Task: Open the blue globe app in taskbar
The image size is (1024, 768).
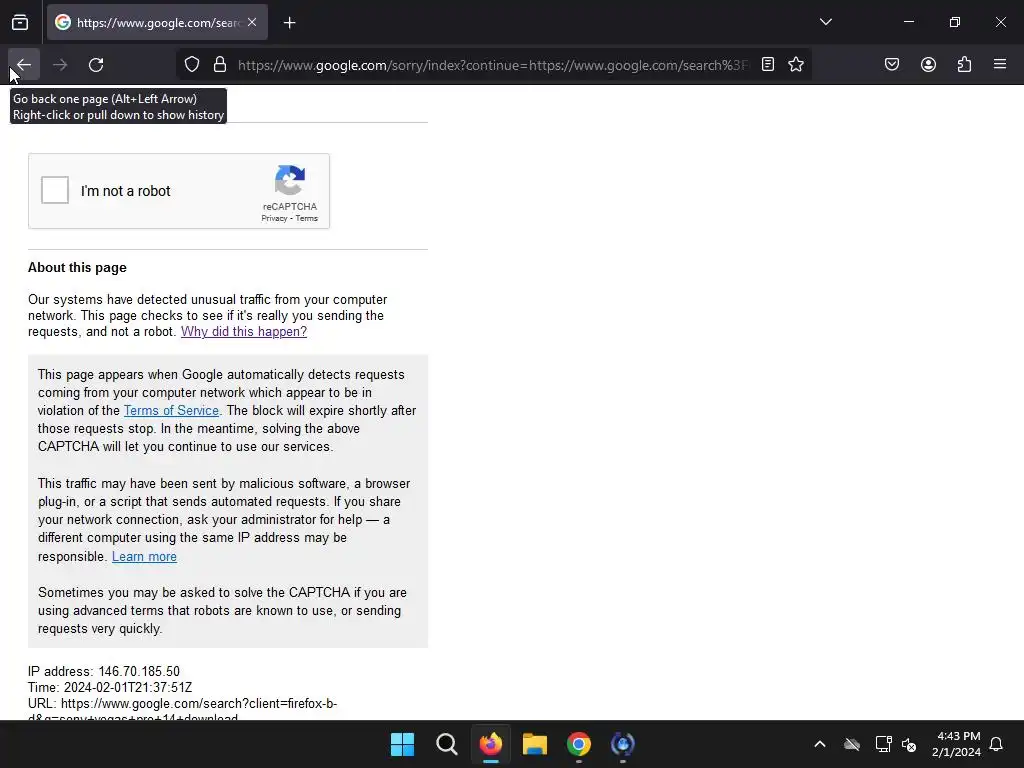Action: point(622,744)
